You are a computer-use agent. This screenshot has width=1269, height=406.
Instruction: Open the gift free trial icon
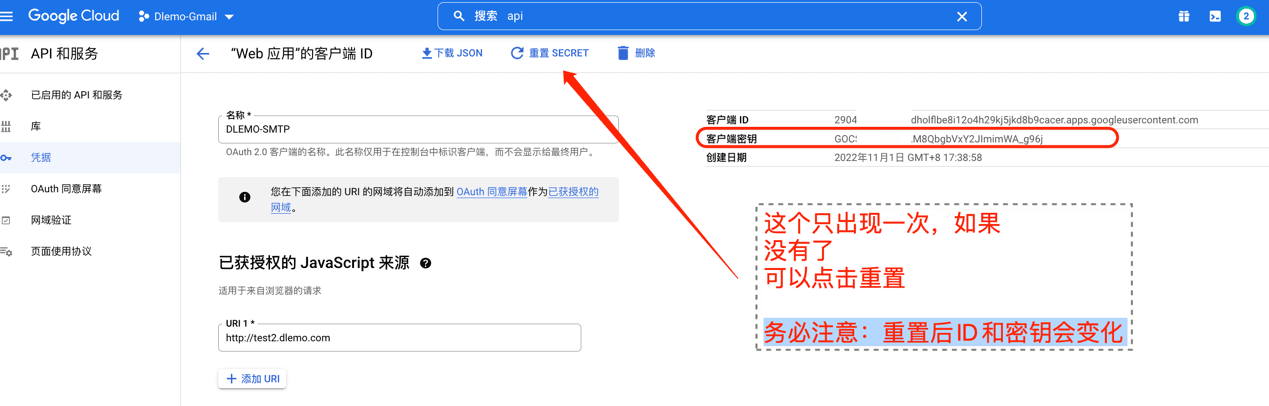[x=1183, y=16]
